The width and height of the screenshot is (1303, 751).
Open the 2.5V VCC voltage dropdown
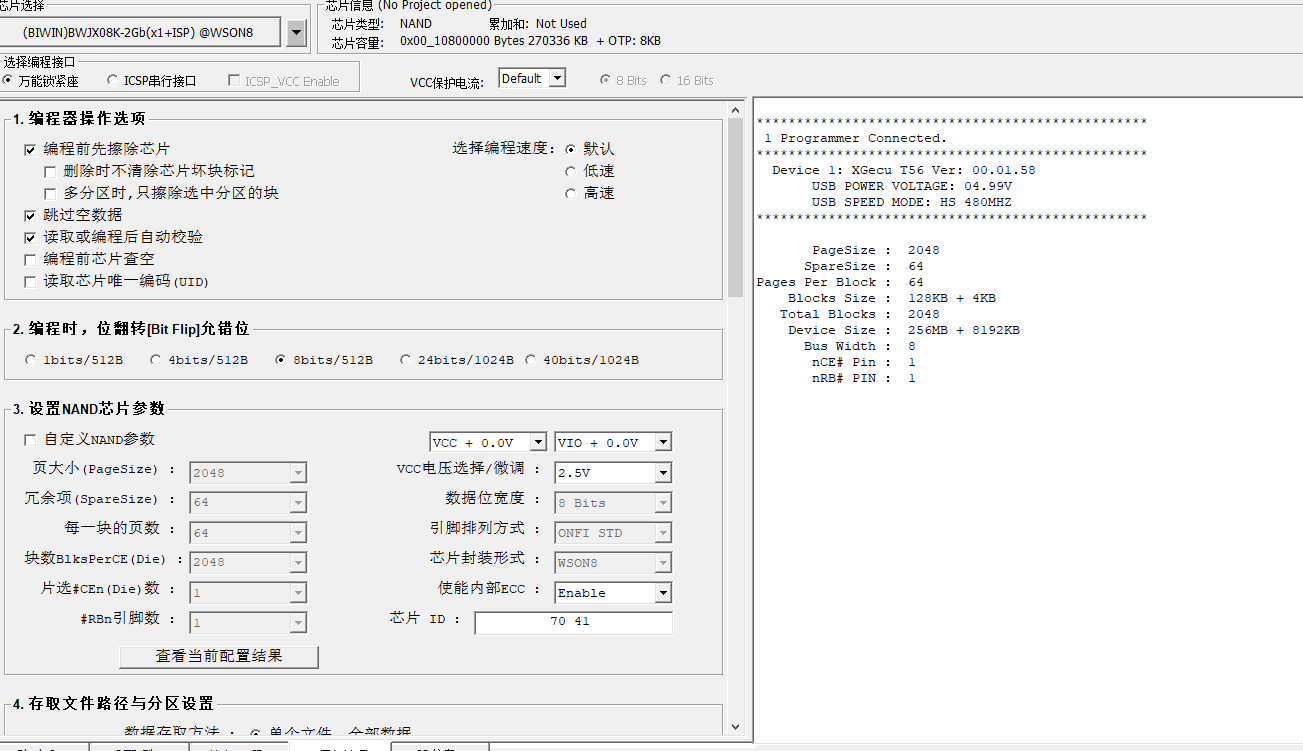click(663, 473)
